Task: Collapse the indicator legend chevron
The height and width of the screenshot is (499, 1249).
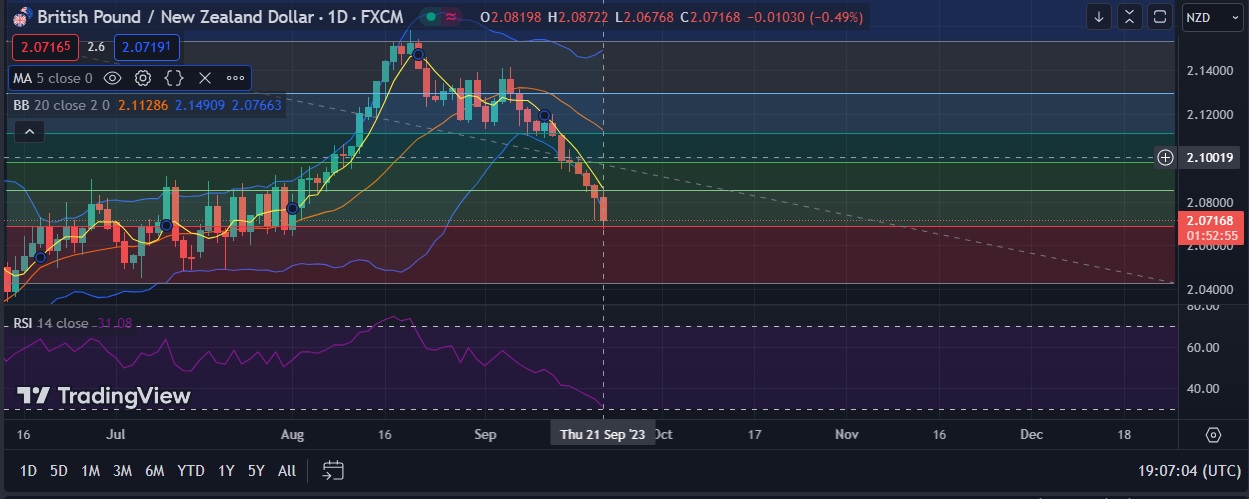Action: click(x=29, y=131)
